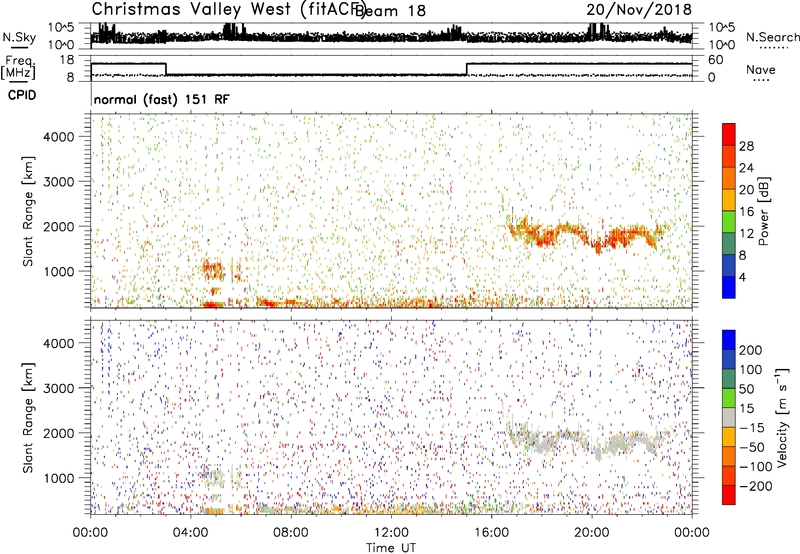Click the "4" value on power color bar
Screen dimensions: 800x554
[742, 277]
